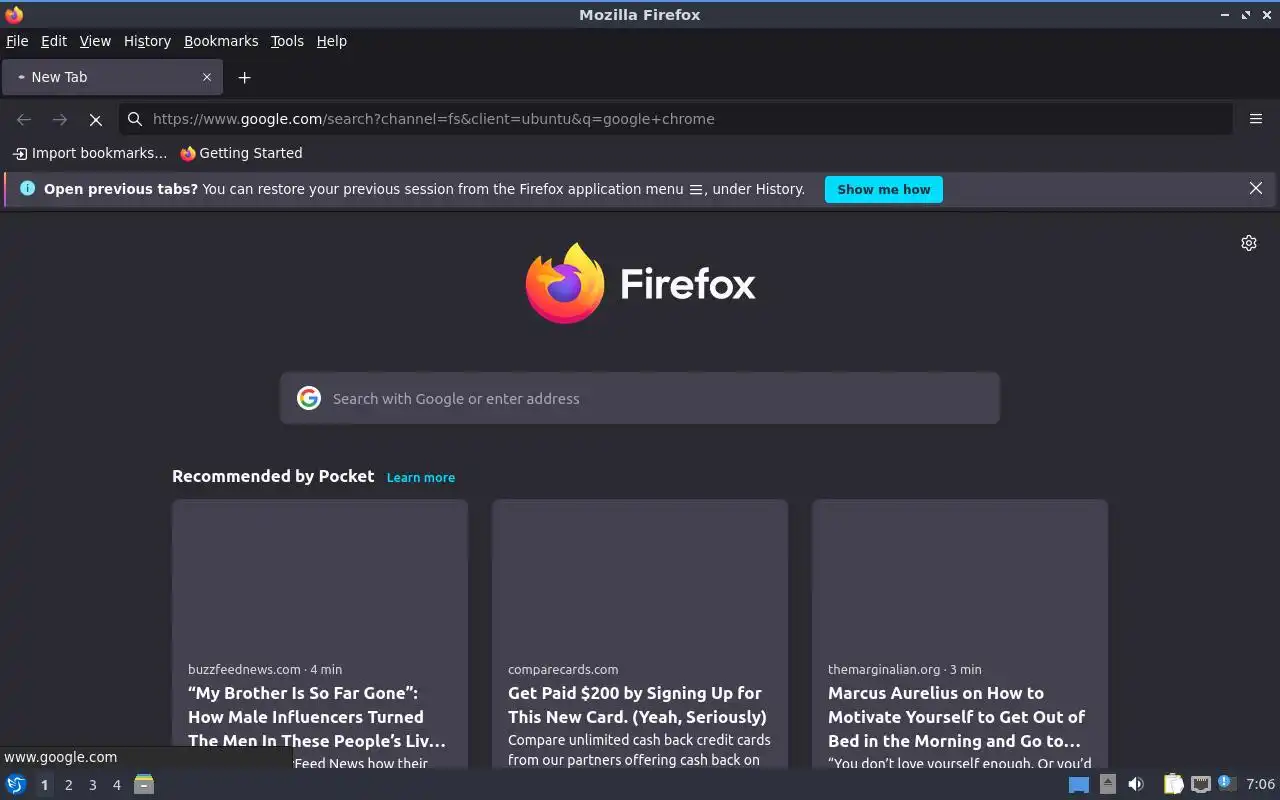The image size is (1280, 800).
Task: Open Getting Started bookmark
Action: tap(241, 153)
